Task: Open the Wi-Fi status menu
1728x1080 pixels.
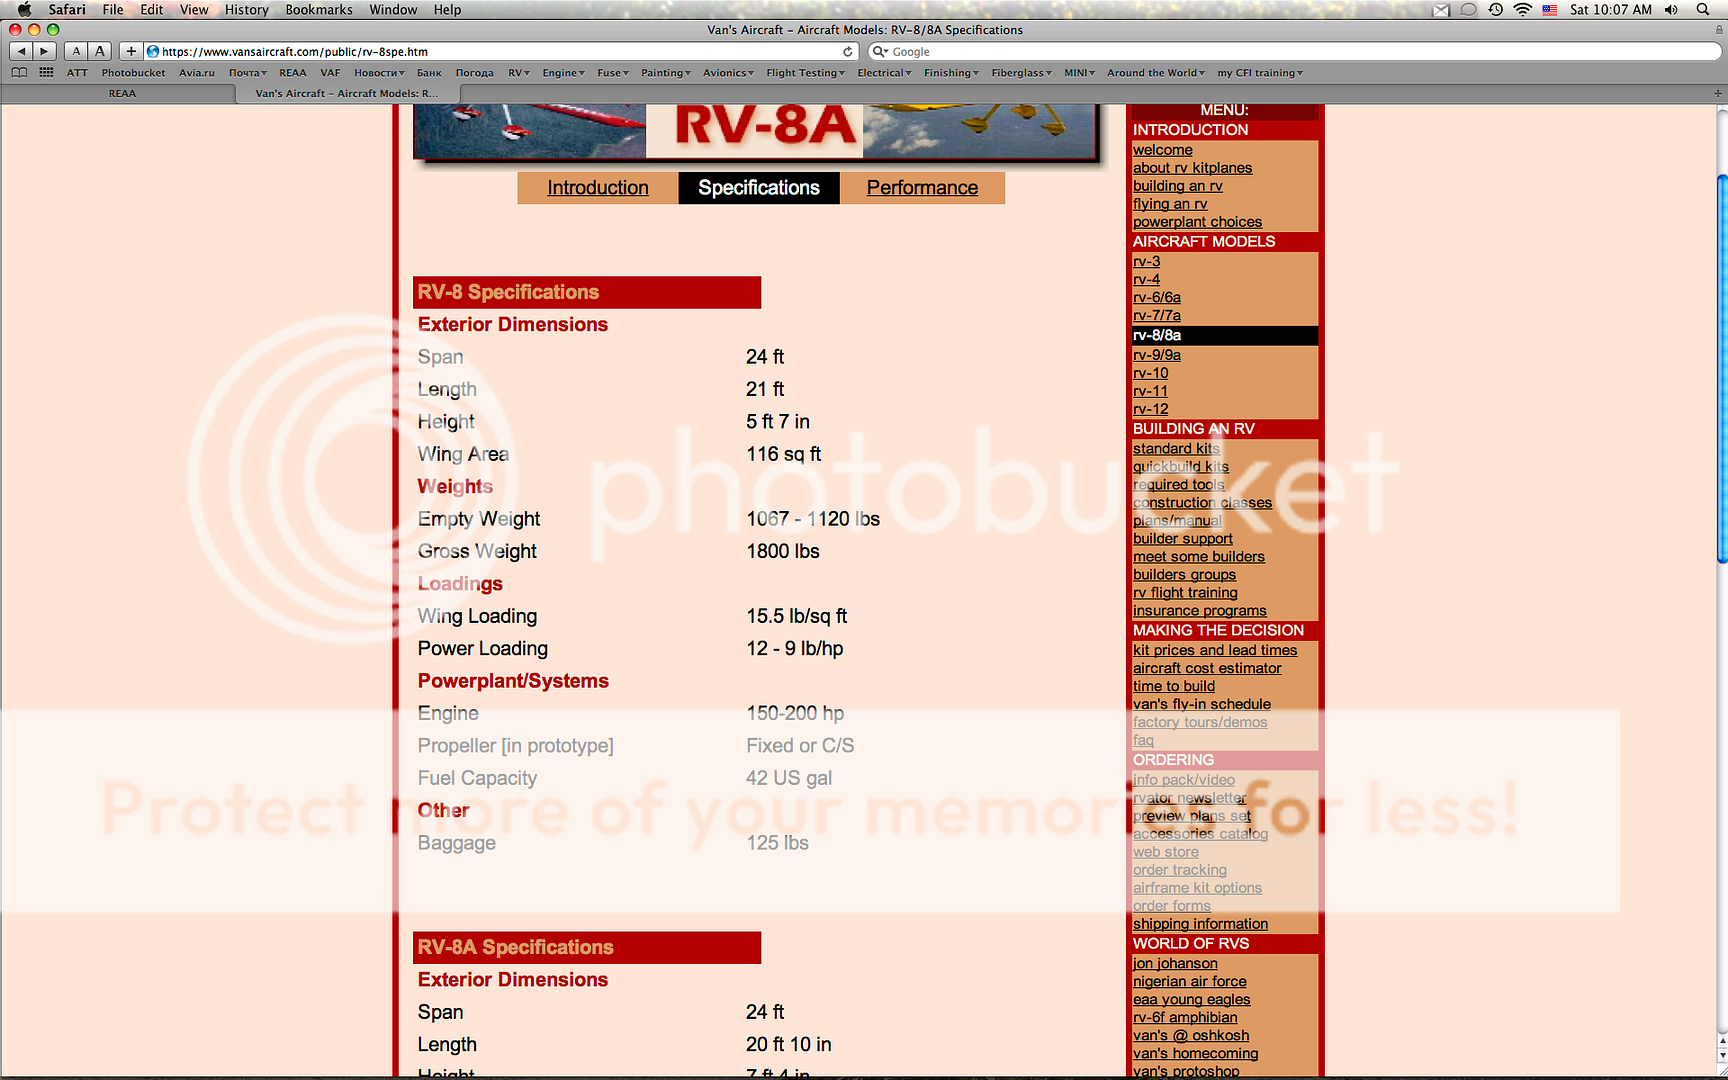Action: [x=1522, y=10]
